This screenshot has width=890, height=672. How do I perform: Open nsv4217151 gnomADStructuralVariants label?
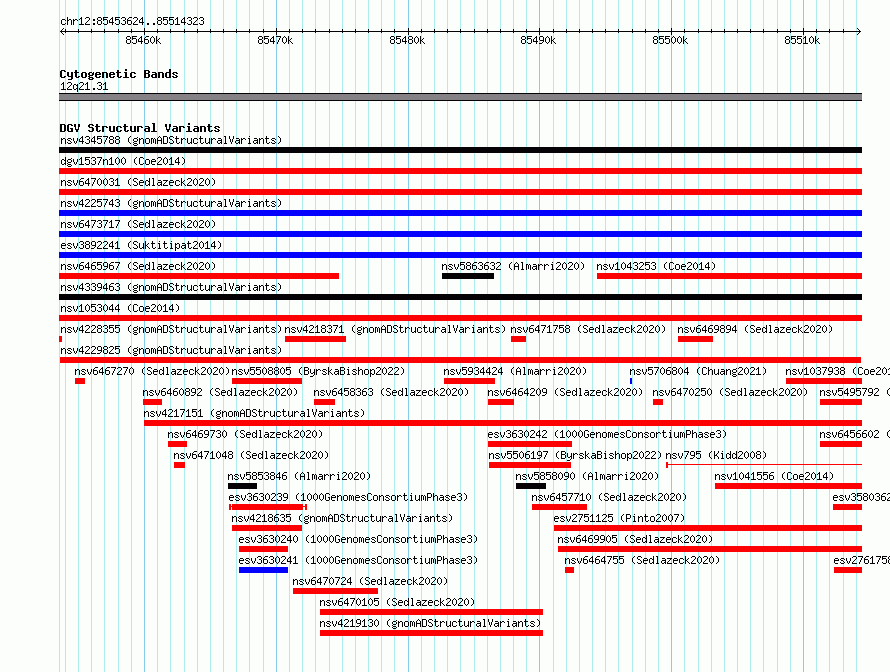point(254,413)
